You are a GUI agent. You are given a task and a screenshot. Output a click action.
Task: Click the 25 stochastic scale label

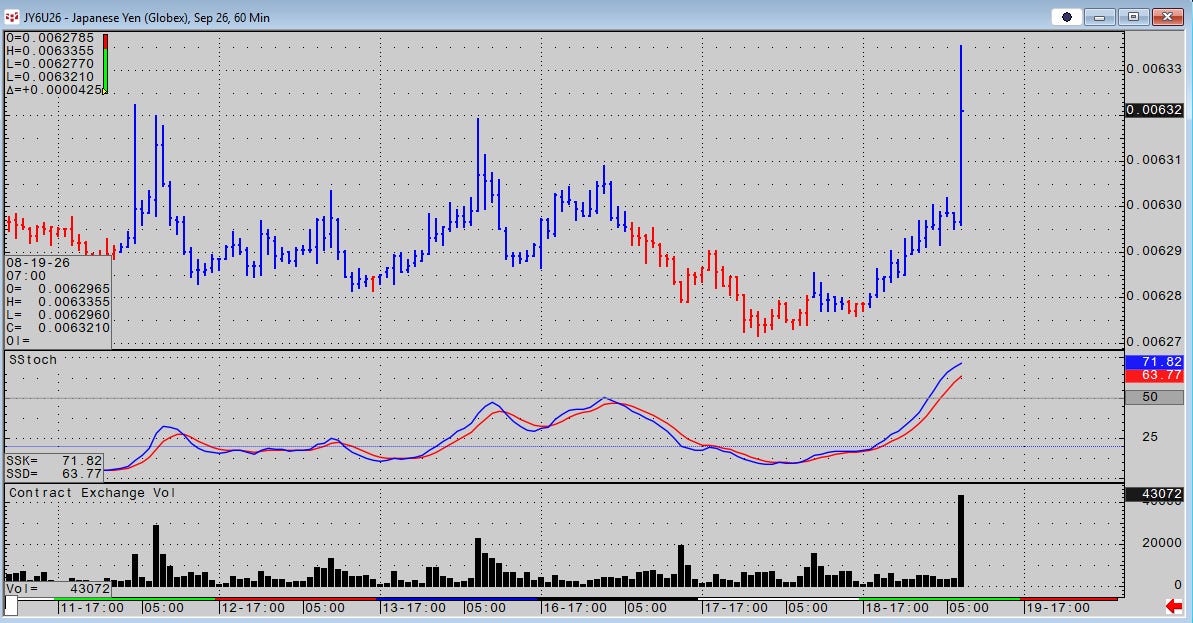[1150, 437]
